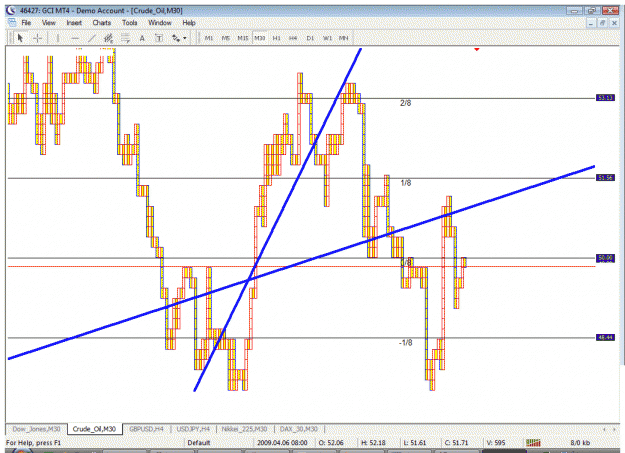This screenshot has width=625, height=453.
Task: Switch to the H4 timeframe
Action: coord(293,38)
